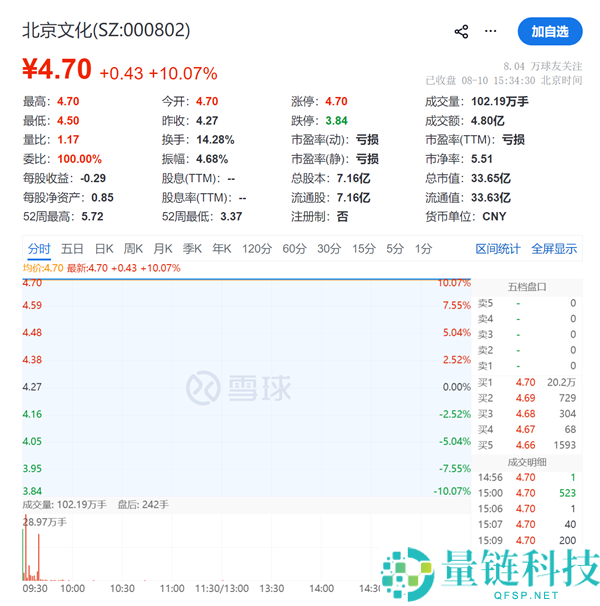Click the 15:06 trade detail row
Viewport: 600px width, 606px height.
527,509
